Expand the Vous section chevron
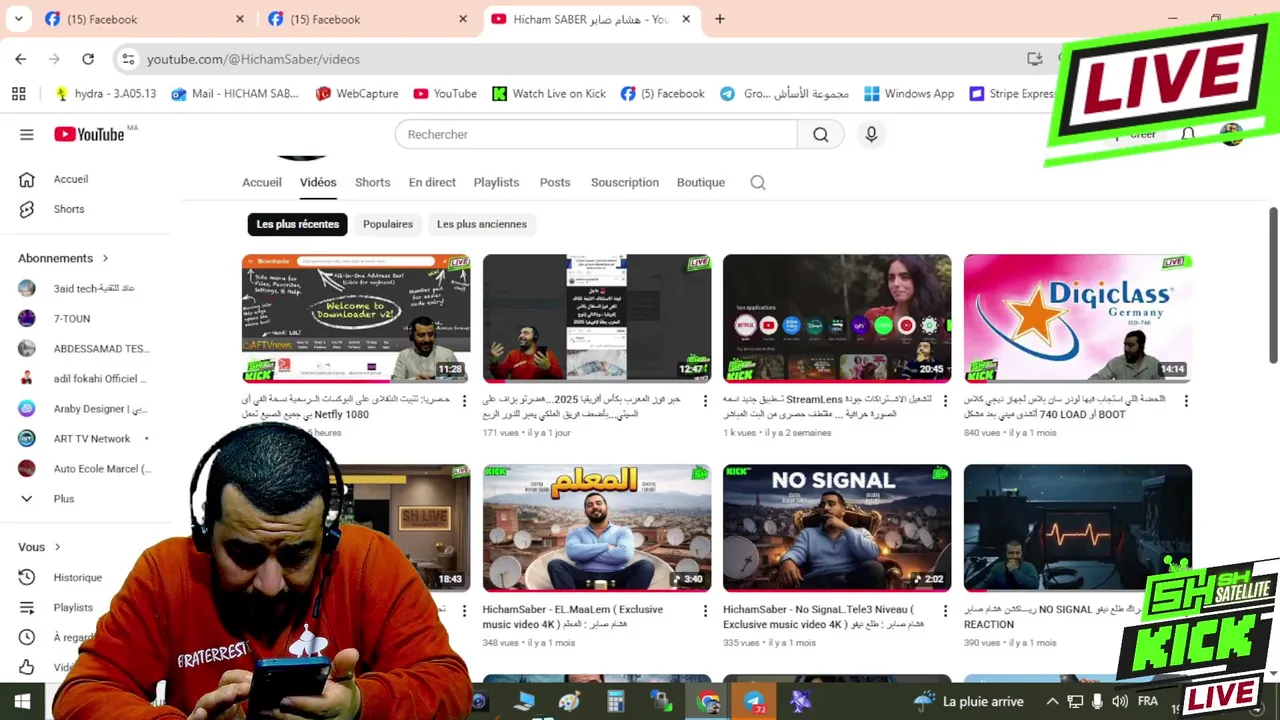The image size is (1280, 720). 57,547
